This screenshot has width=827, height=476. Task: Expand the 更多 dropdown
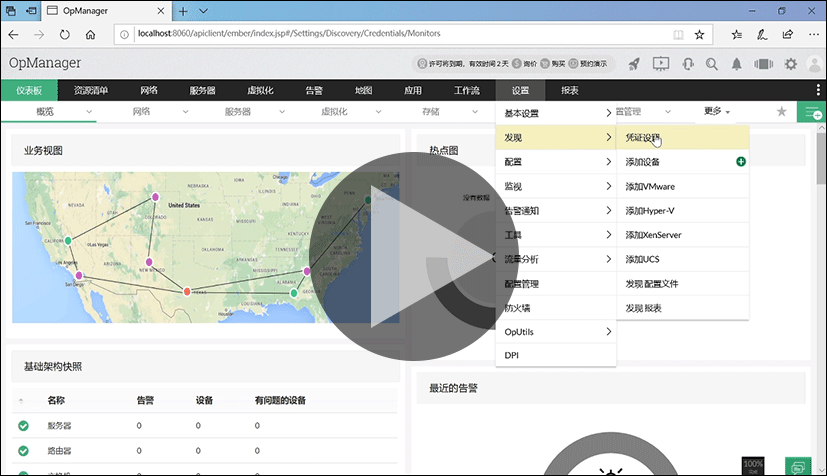pos(717,111)
